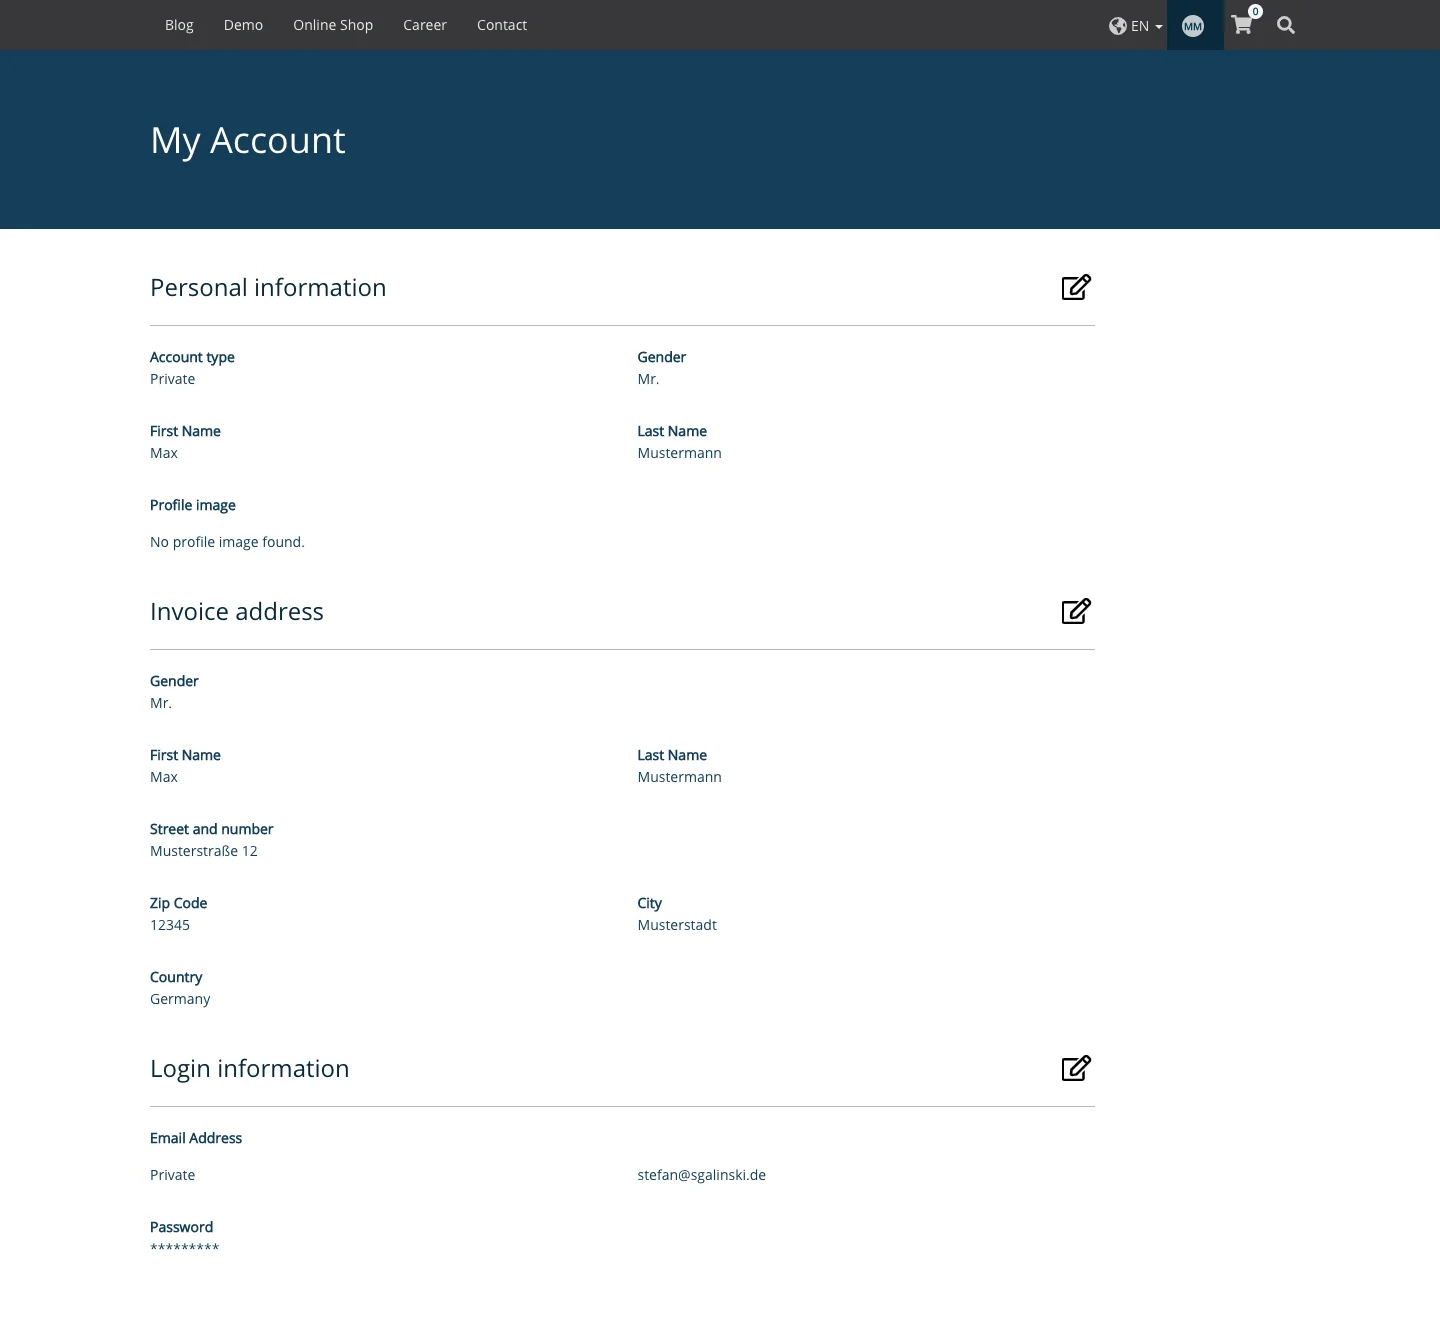Click the email address stefan@sgalinski.de
This screenshot has height=1323, width=1440.
(701, 1174)
